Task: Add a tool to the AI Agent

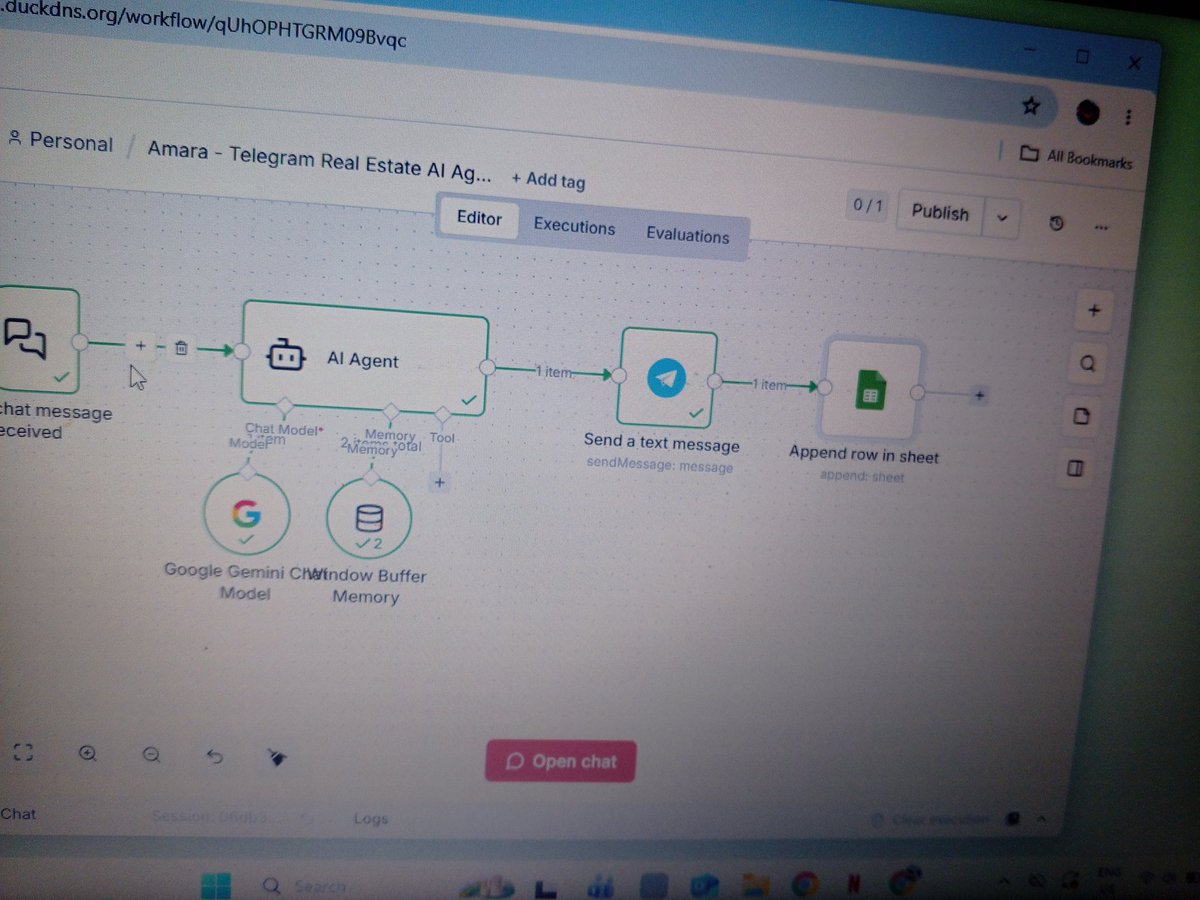Action: coord(439,483)
